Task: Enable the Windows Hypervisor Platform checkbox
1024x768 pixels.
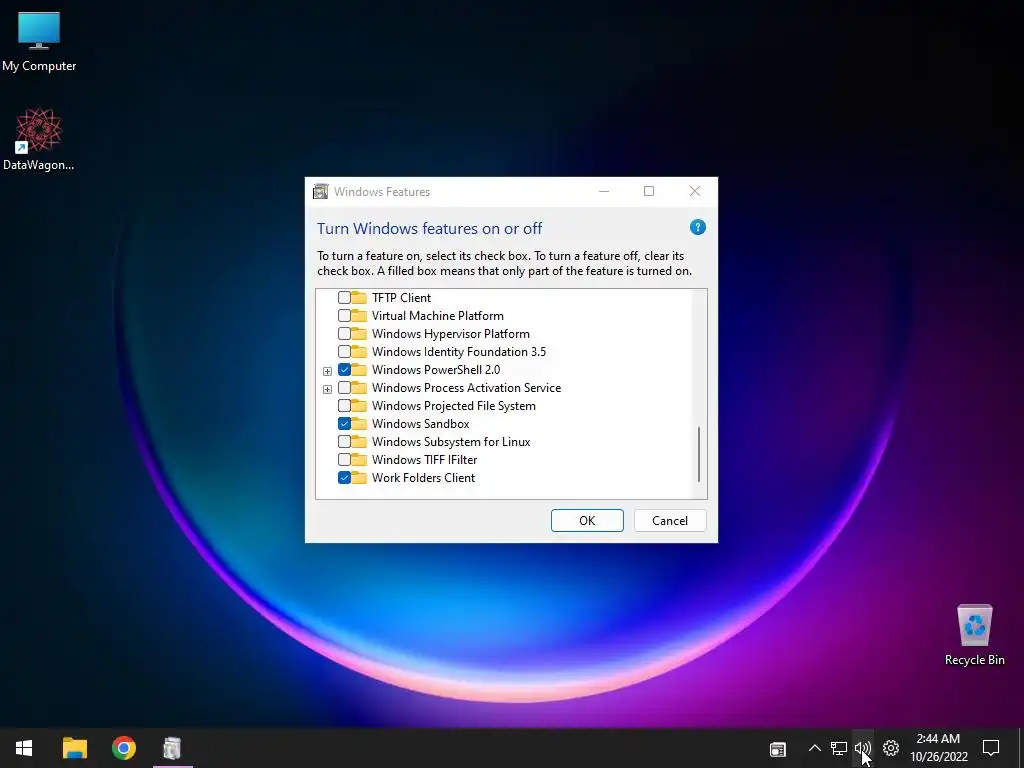Action: point(344,334)
